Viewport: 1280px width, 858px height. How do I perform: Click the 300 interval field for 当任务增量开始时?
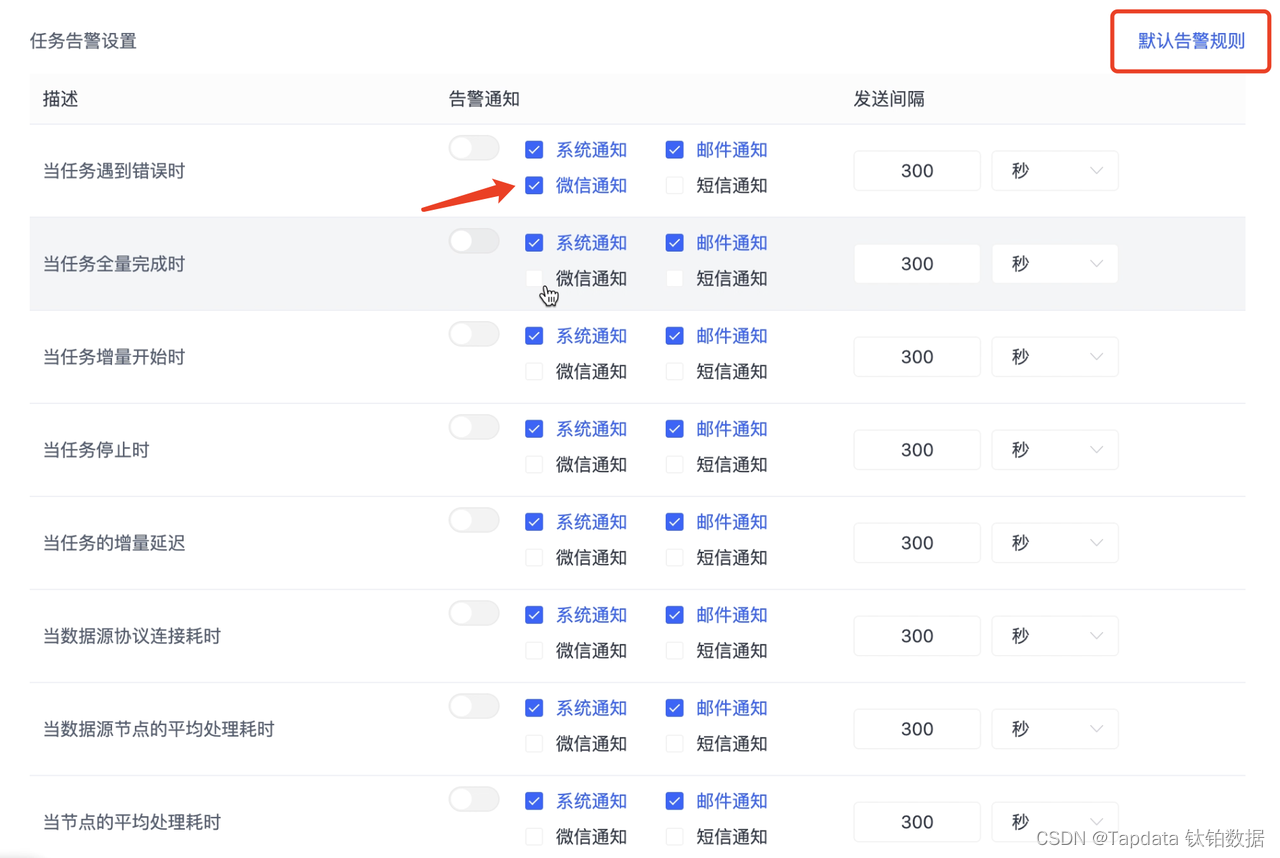pos(917,357)
